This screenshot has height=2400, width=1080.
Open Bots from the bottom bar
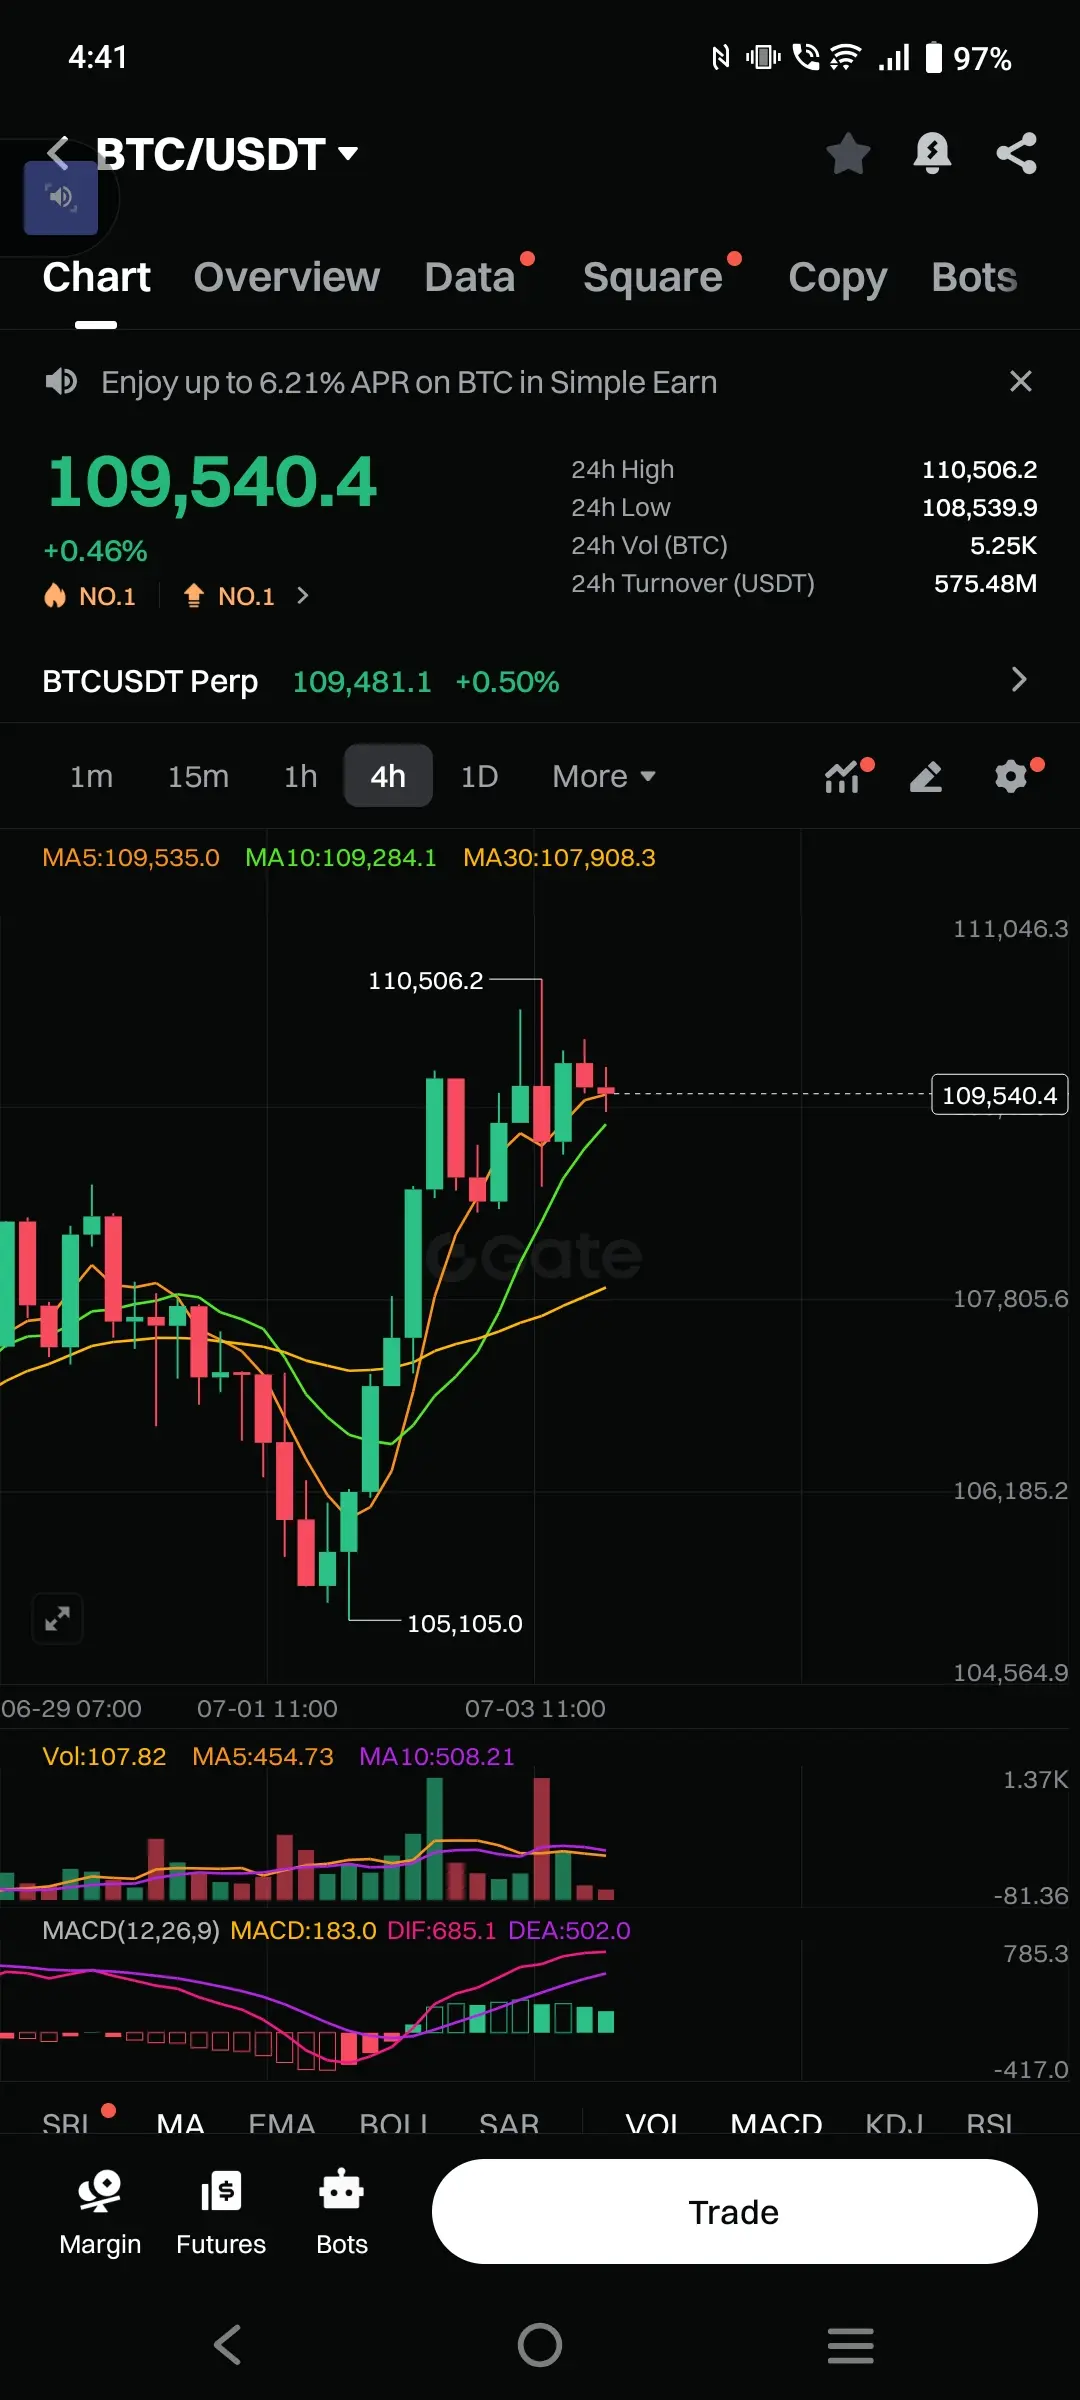pos(342,2212)
